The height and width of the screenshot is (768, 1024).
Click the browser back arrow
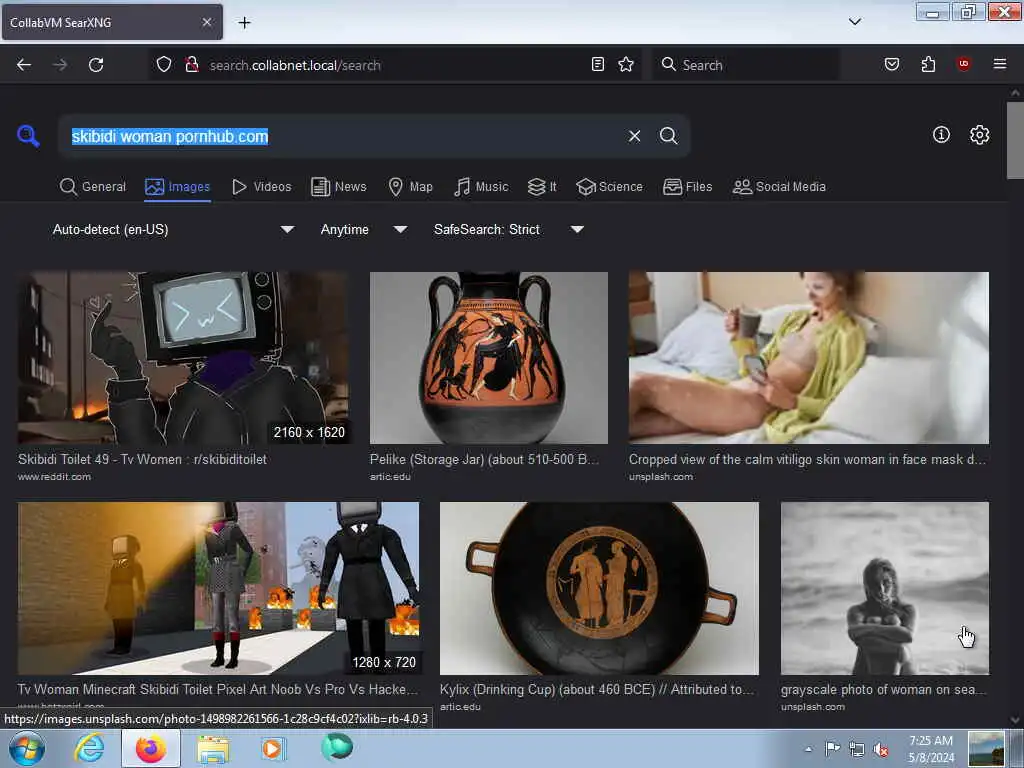[24, 65]
